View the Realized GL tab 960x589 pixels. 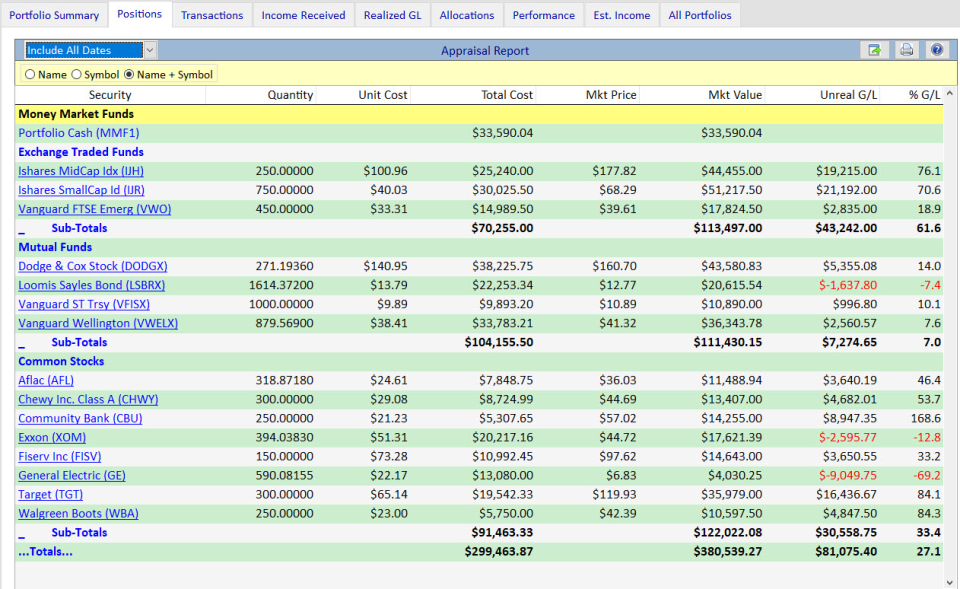click(392, 15)
